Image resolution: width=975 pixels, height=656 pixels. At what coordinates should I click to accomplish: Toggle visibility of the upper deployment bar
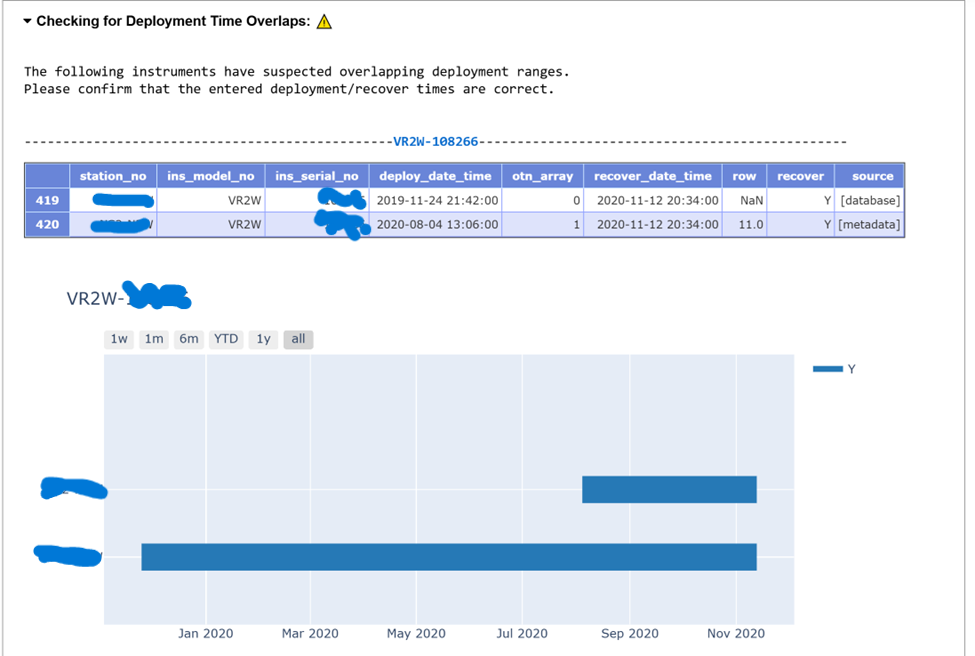pos(669,489)
